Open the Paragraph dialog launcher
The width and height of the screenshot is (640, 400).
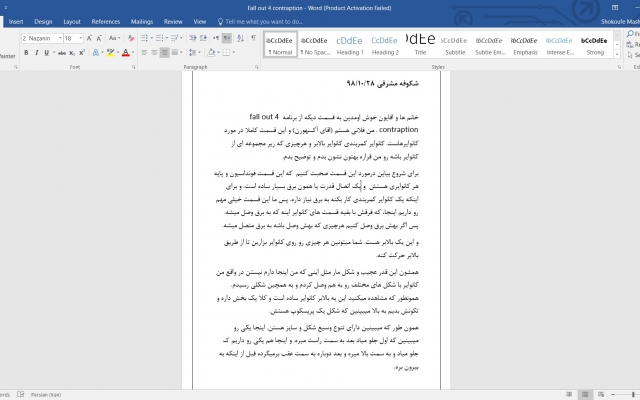257,67
